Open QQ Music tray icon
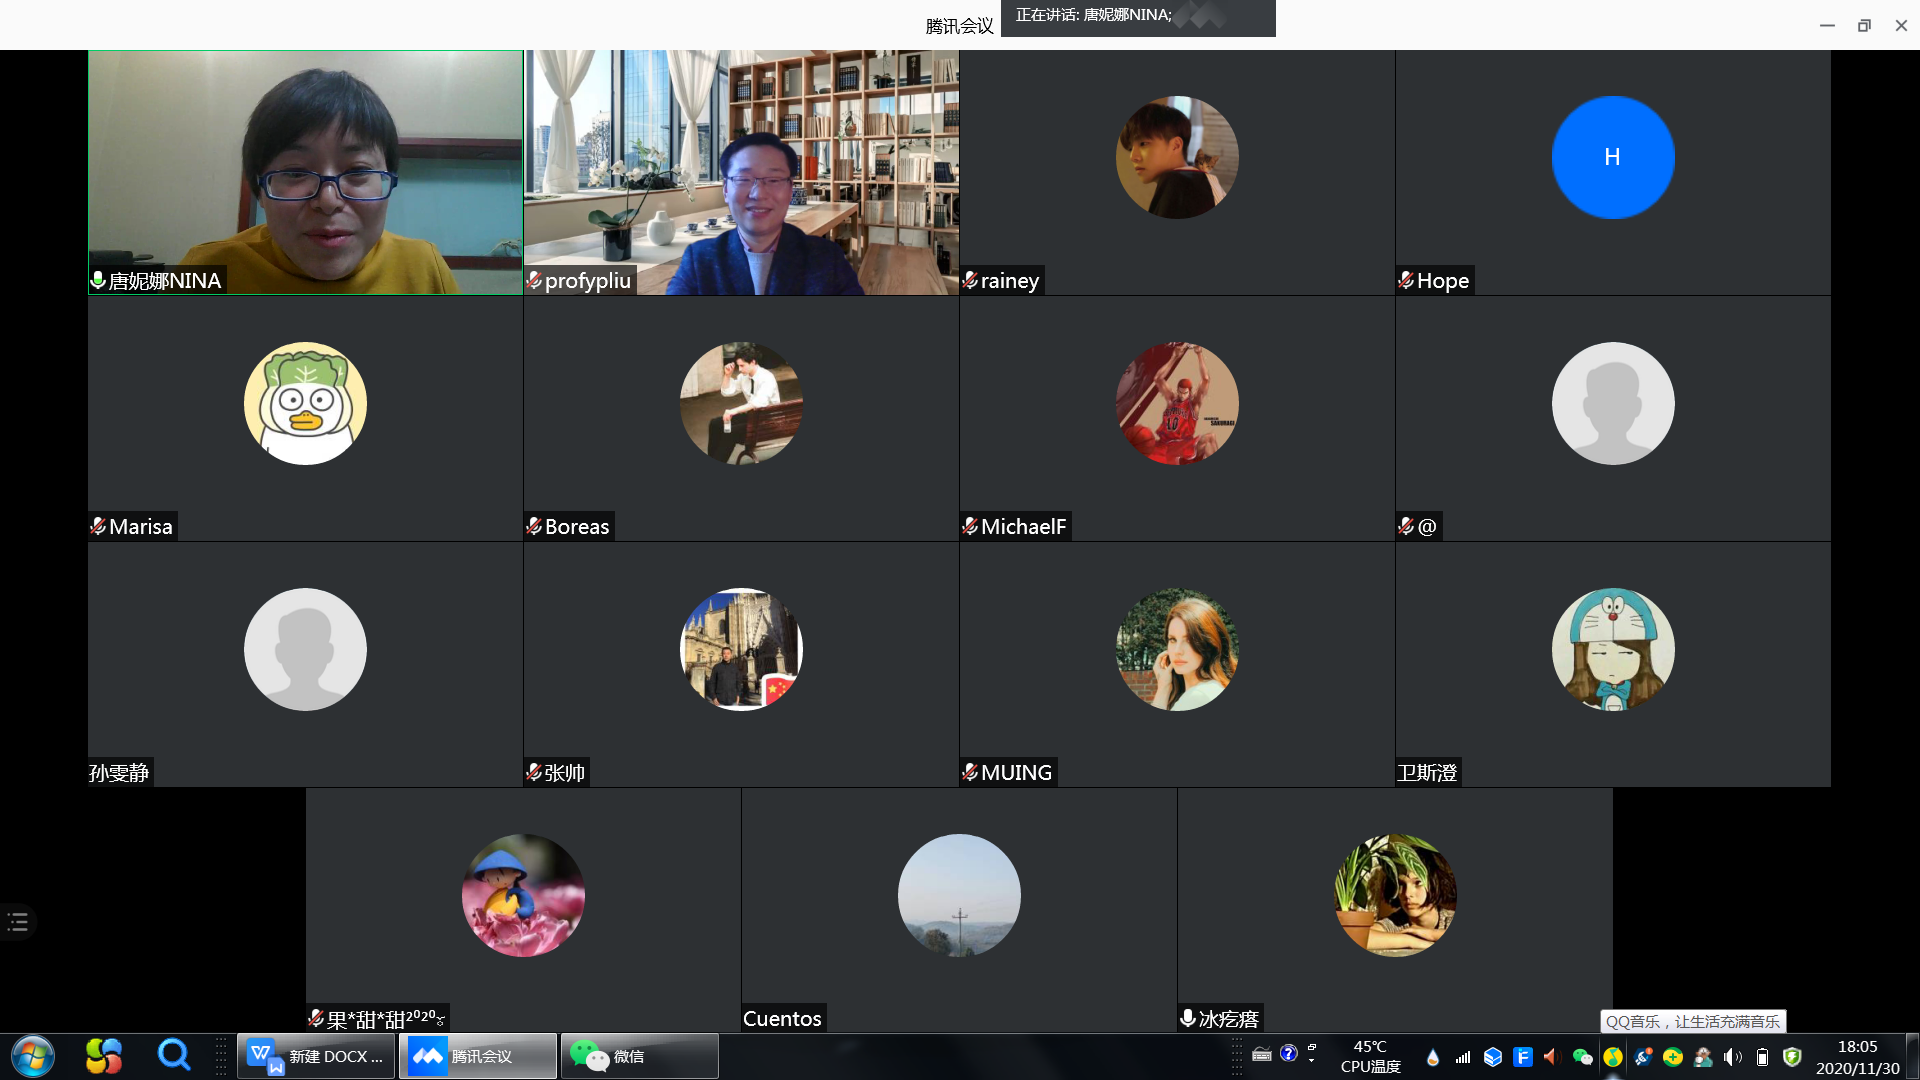Viewport: 1920px width, 1080px height. coord(1613,1057)
